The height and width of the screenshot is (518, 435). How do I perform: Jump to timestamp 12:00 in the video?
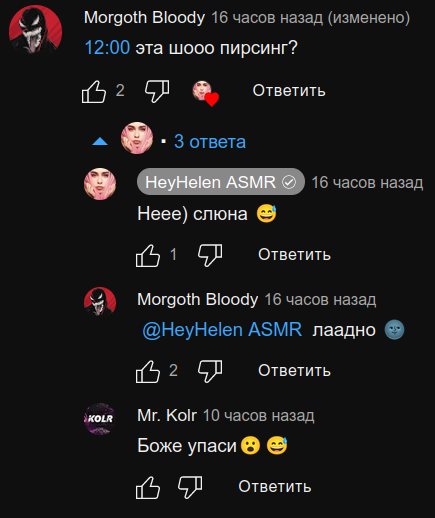coord(107,47)
